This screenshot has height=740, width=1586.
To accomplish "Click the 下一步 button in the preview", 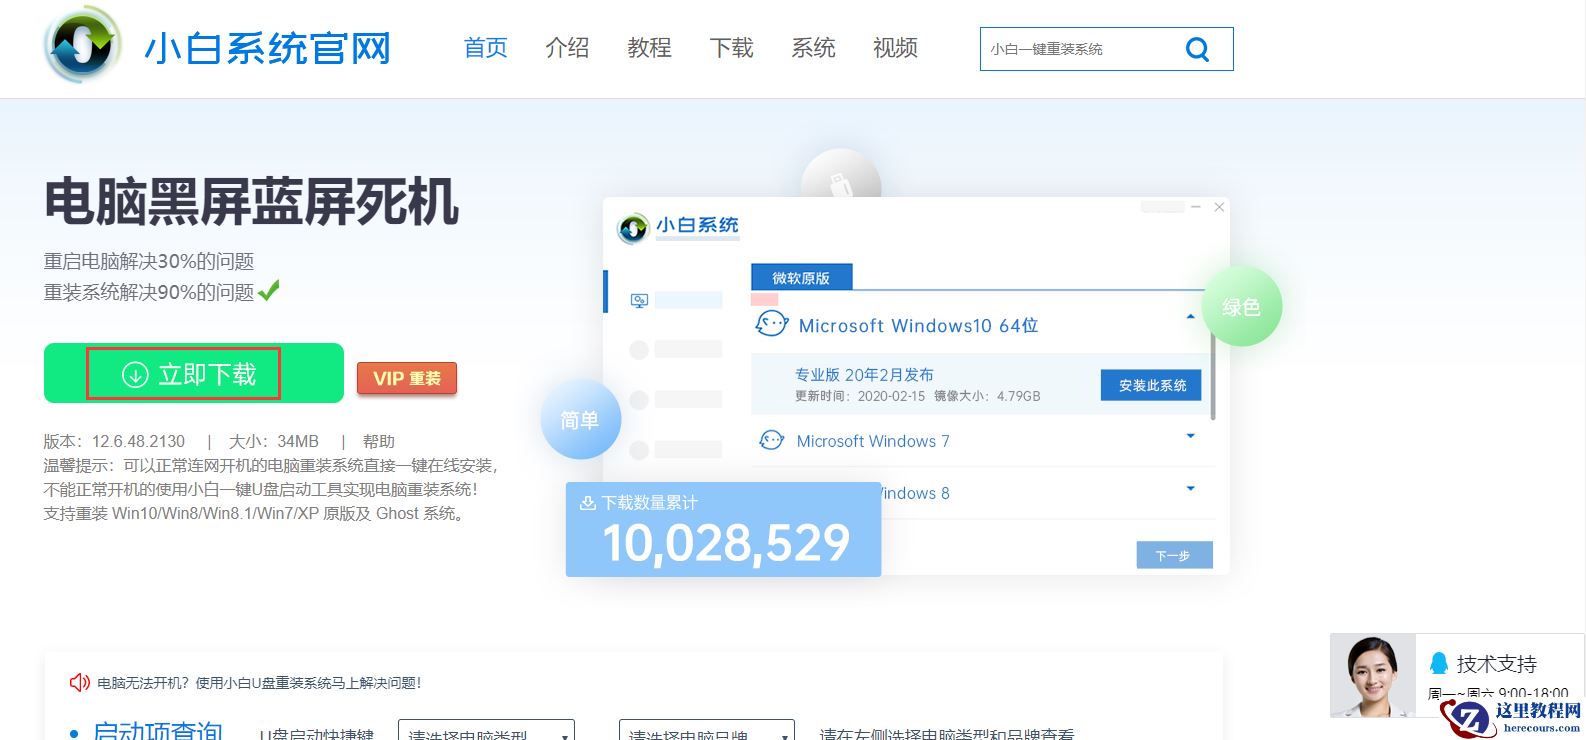I will coord(1174,555).
